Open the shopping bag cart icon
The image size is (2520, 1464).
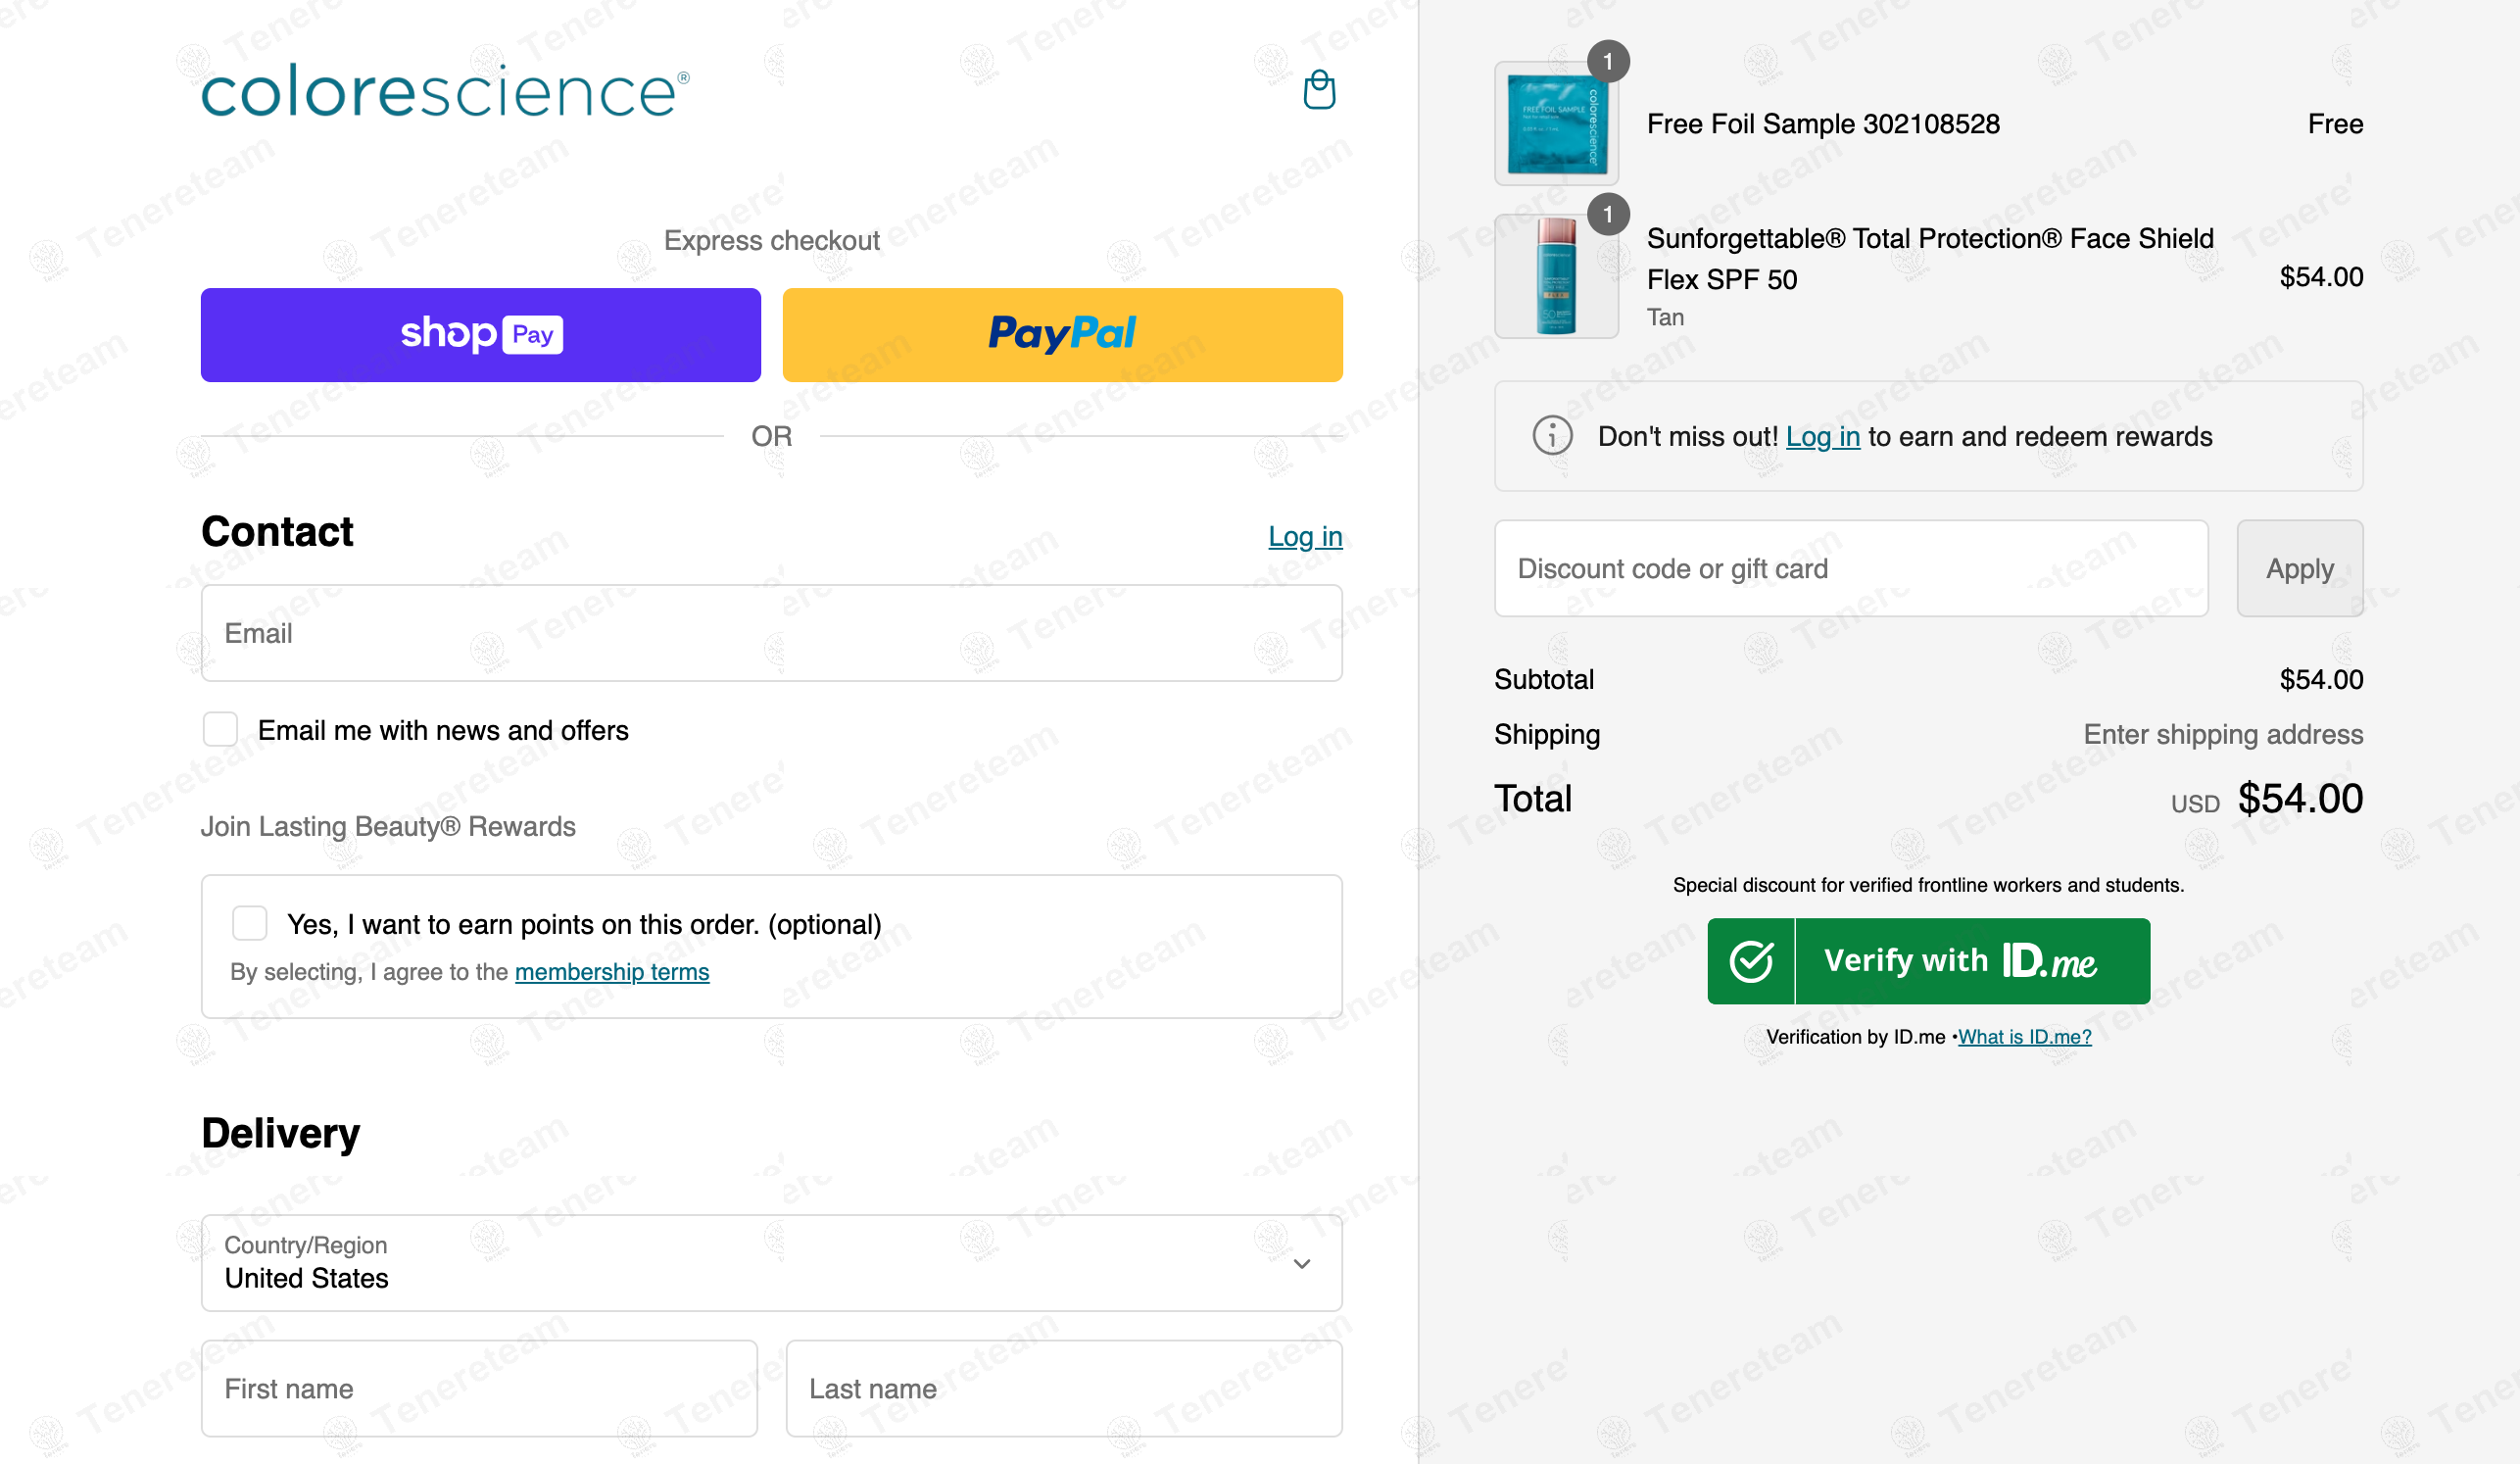coord(1319,90)
